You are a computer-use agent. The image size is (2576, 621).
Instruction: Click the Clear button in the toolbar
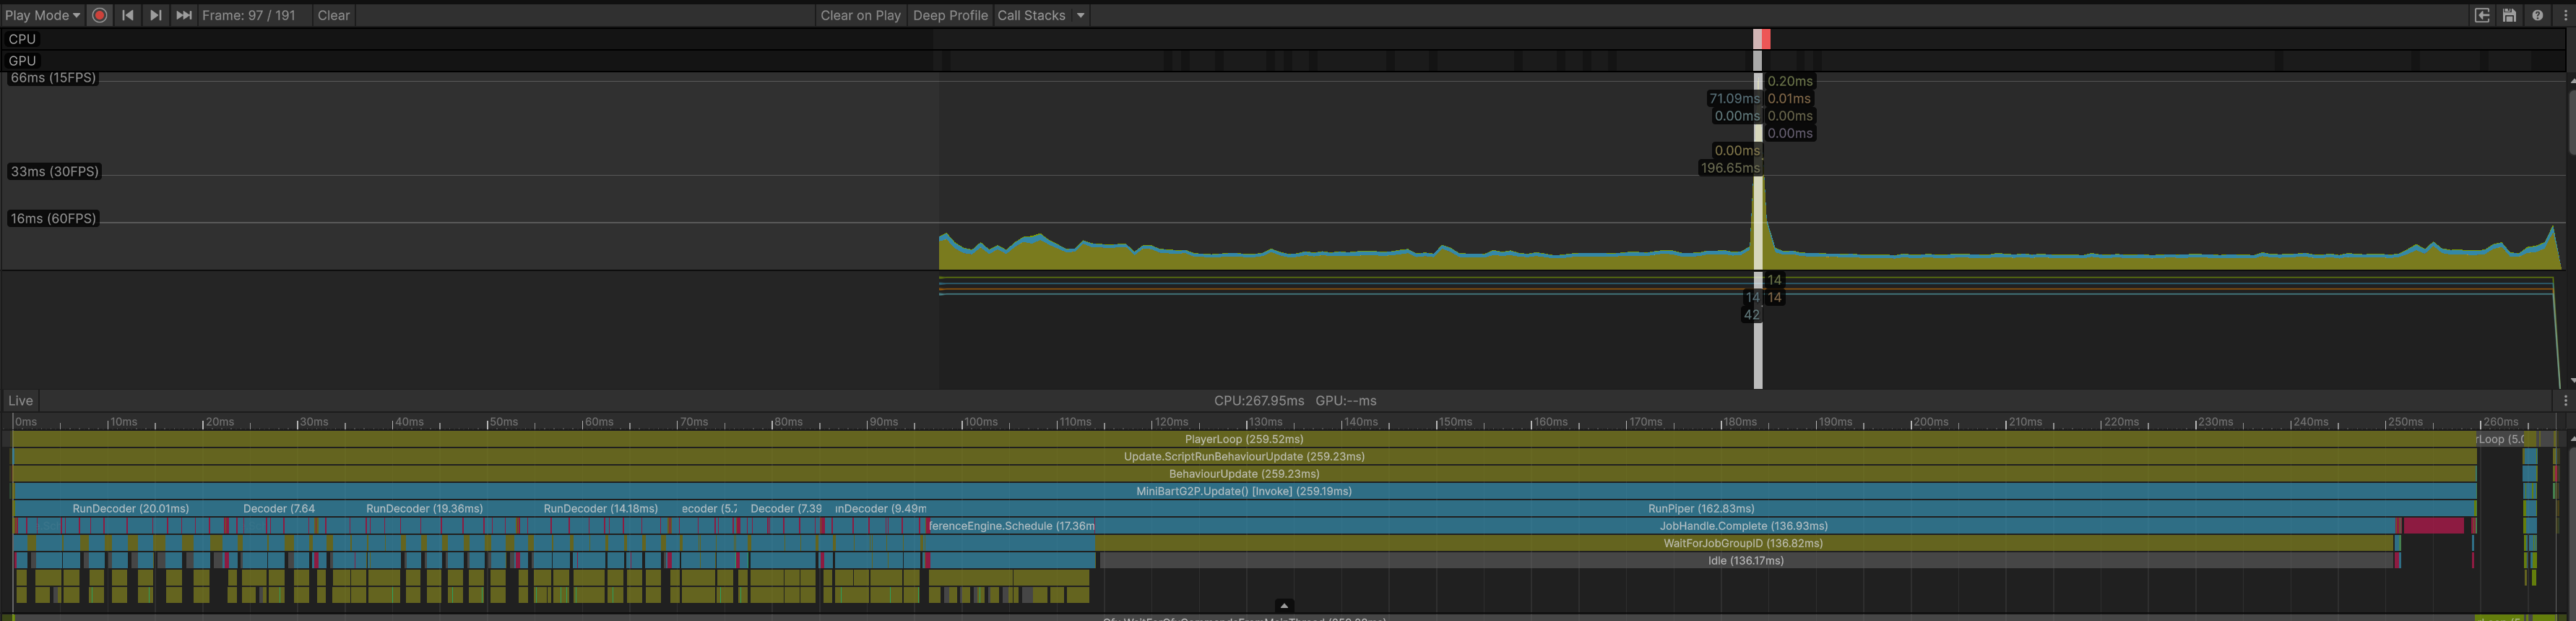pos(333,15)
